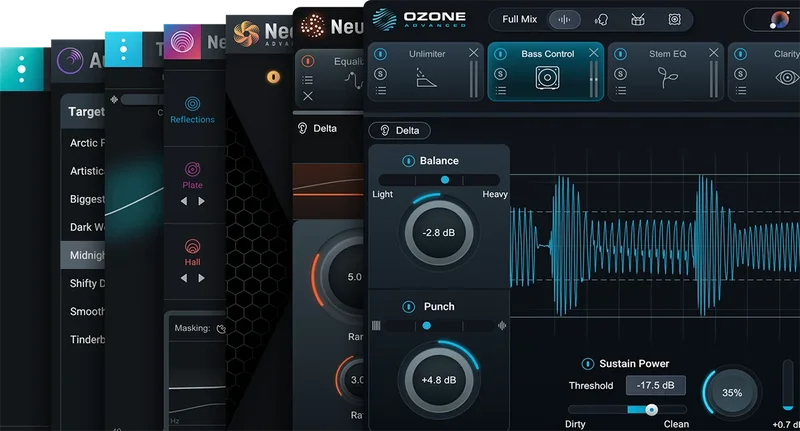
Task: Remove the Neutron Equalizer module
Action: [x=308, y=96]
